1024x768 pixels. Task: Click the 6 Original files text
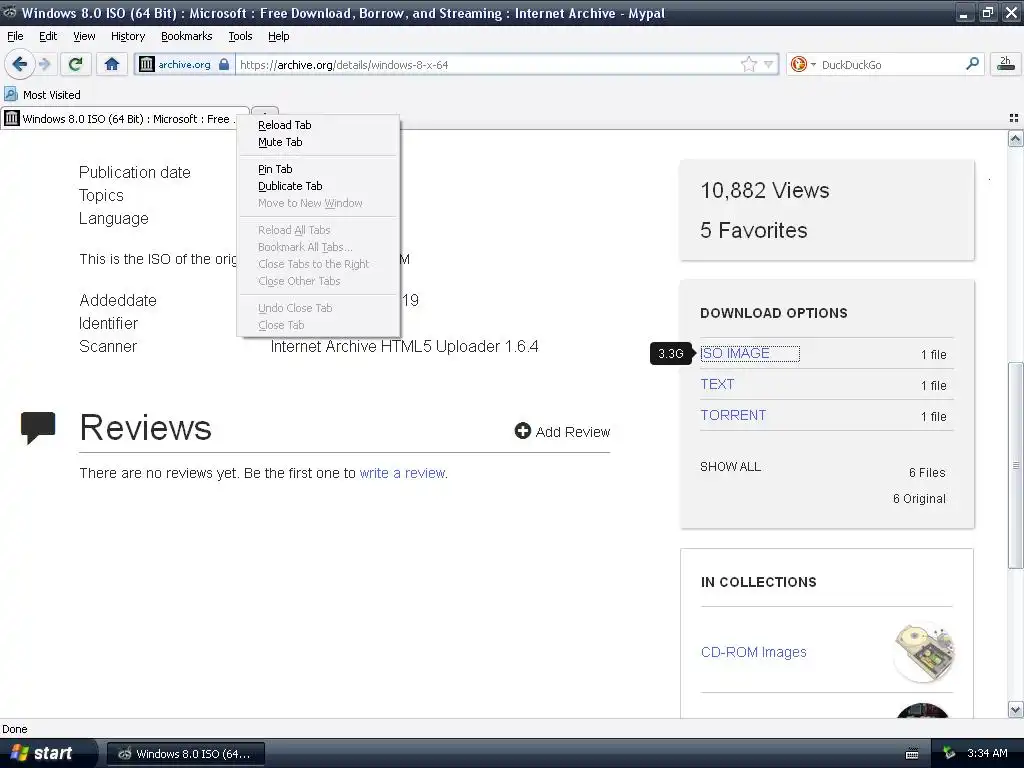(x=919, y=498)
